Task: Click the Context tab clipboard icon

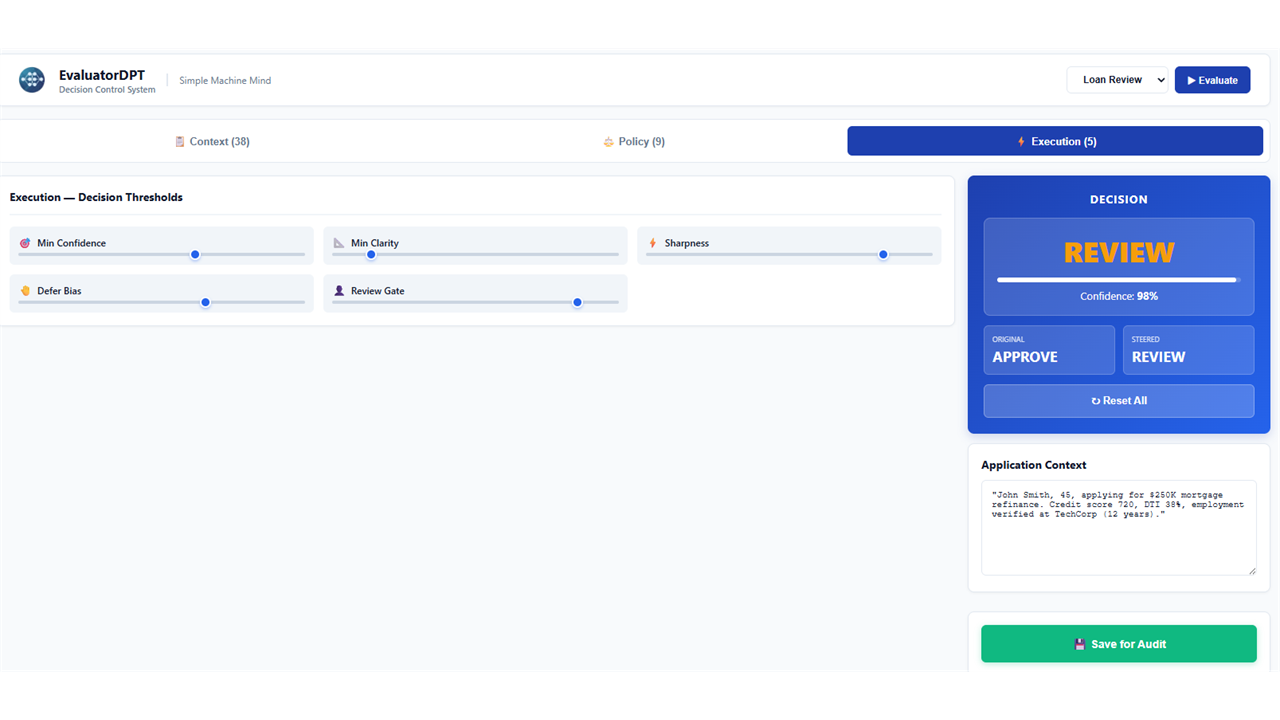Action: (180, 142)
